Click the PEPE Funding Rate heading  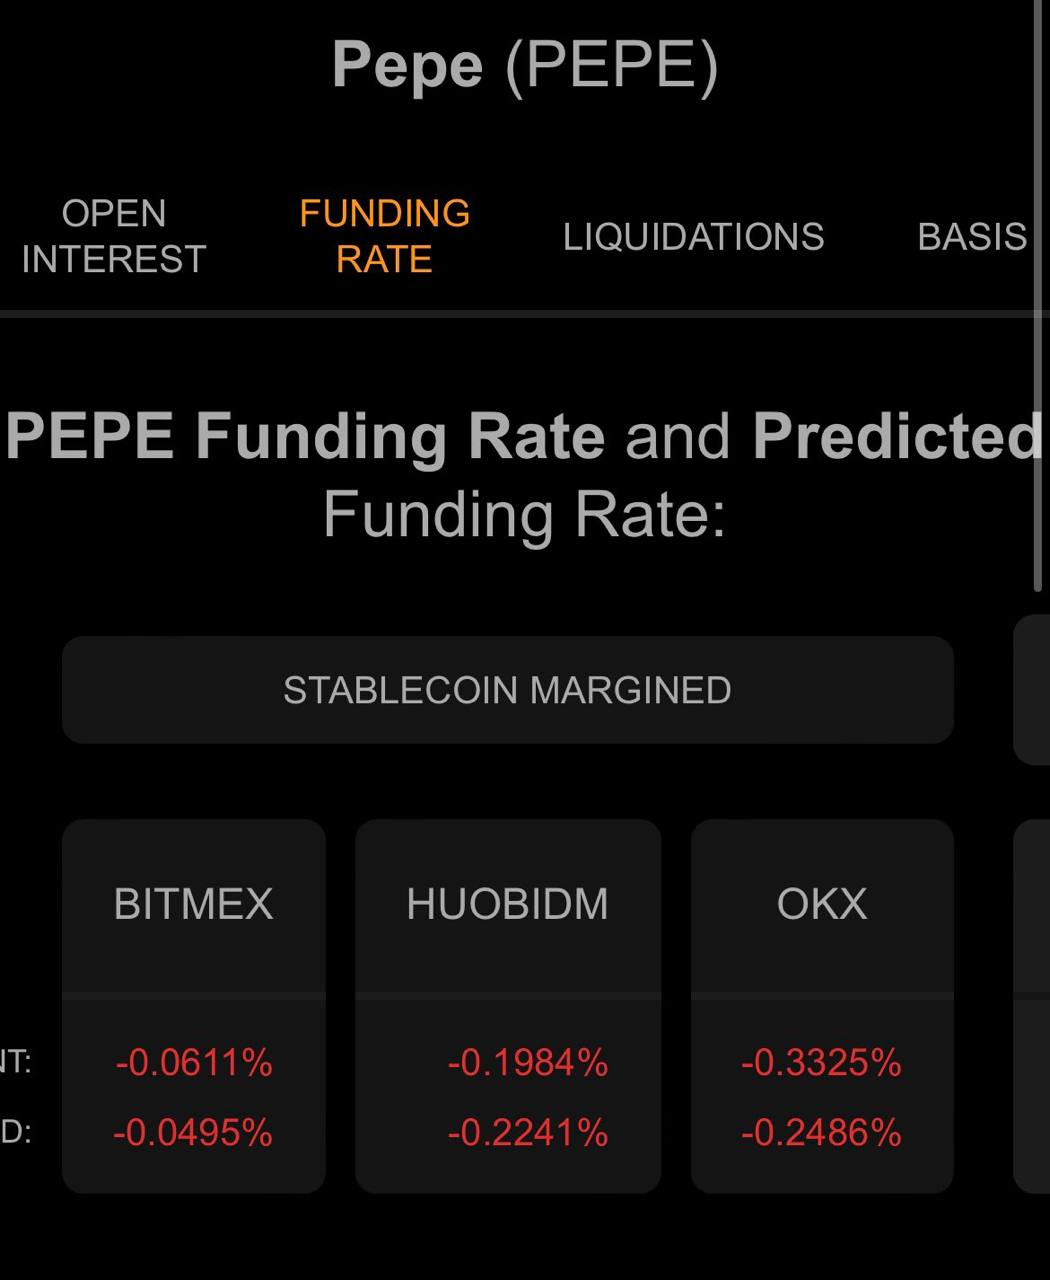(x=525, y=475)
